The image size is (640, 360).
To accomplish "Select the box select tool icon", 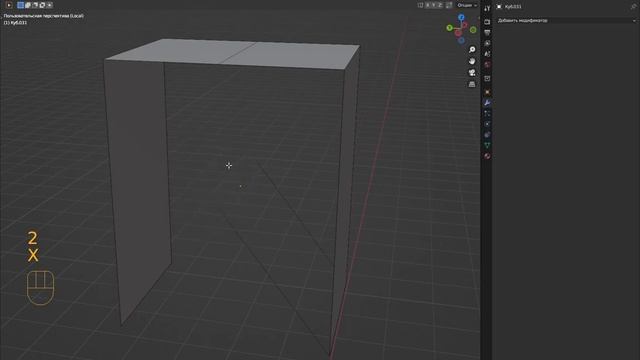I will (x=9, y=5).
